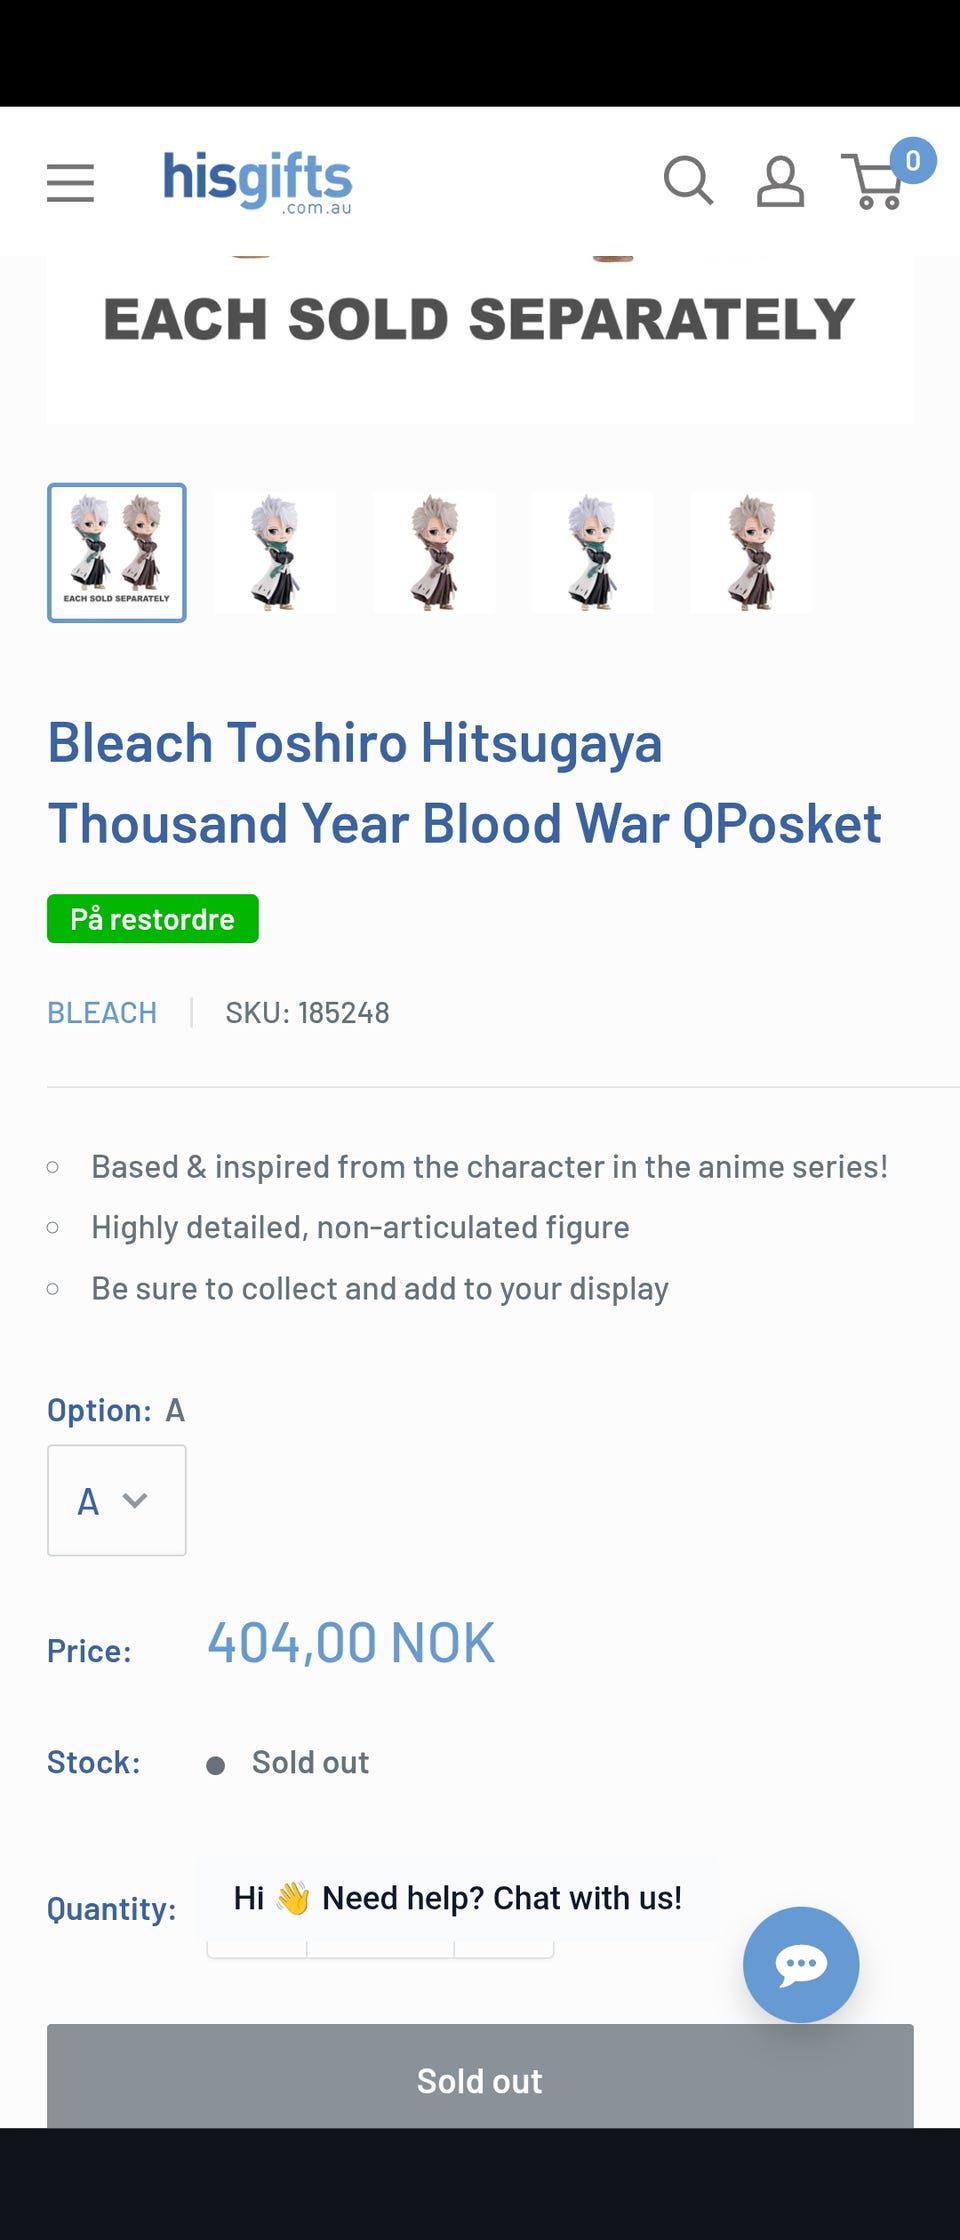The image size is (960, 2240).
Task: Click the quantity number field
Action: 380,1946
